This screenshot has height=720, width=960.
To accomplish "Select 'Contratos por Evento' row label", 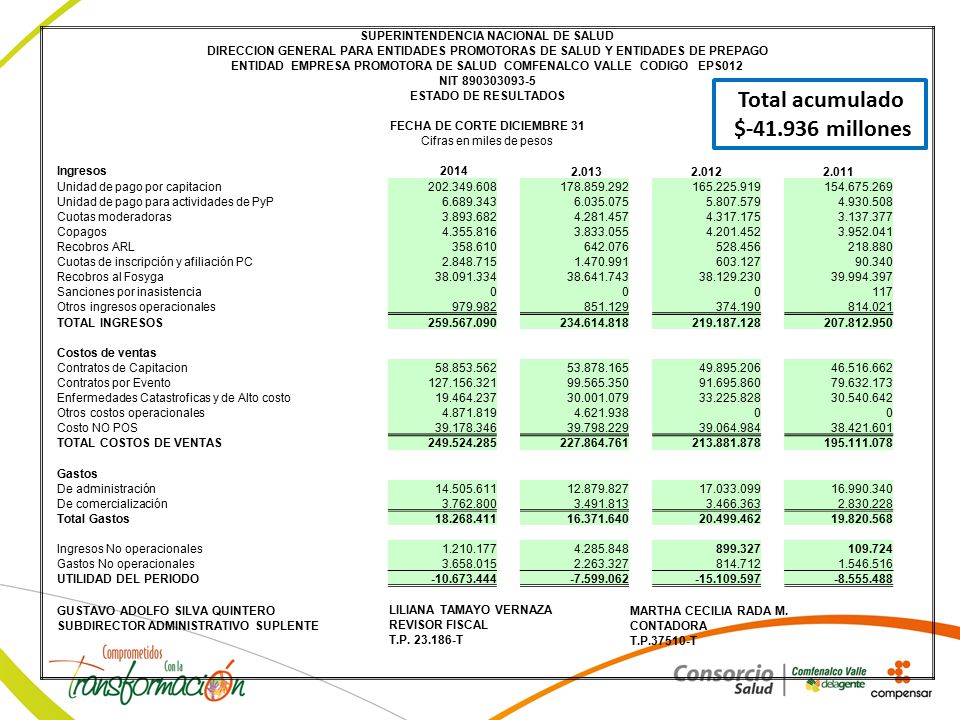I will [113, 383].
